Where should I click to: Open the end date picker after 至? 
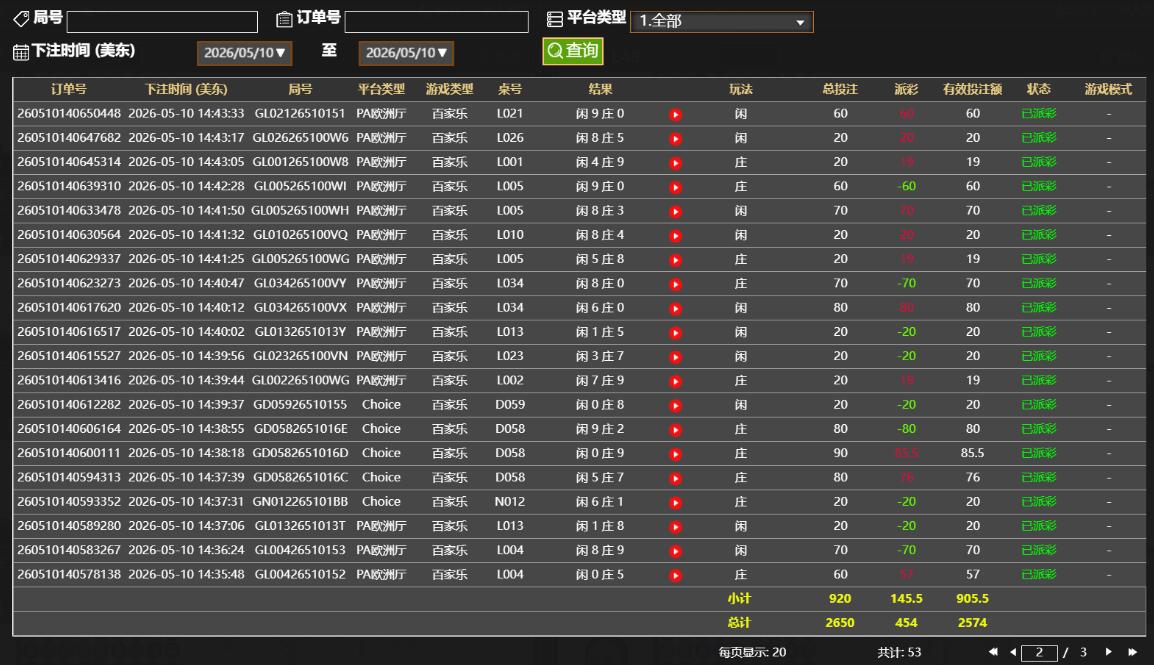406,53
